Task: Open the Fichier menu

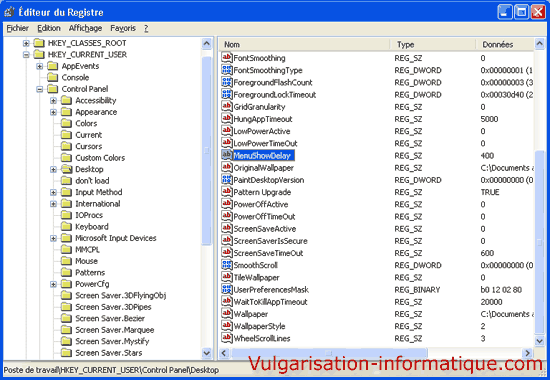Action: tap(18, 28)
